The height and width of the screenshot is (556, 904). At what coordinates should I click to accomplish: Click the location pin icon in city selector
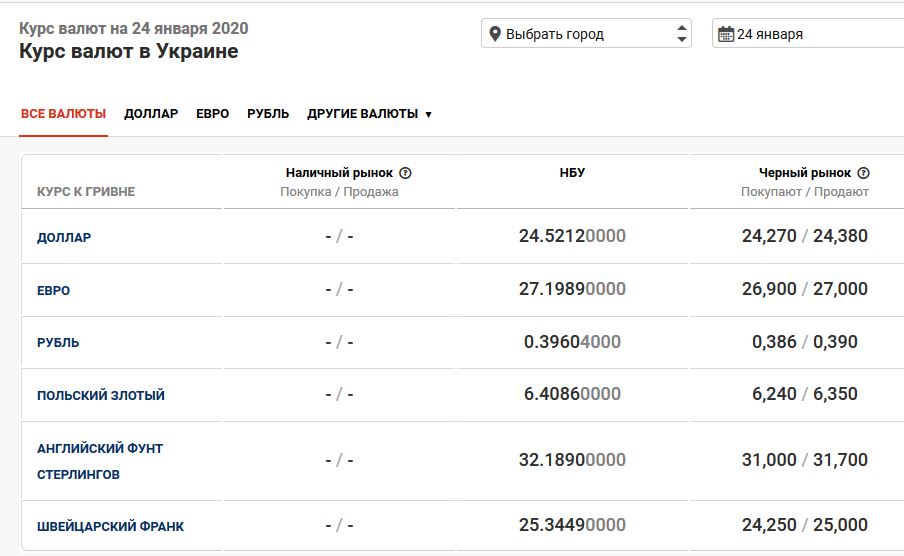pyautogui.click(x=494, y=34)
